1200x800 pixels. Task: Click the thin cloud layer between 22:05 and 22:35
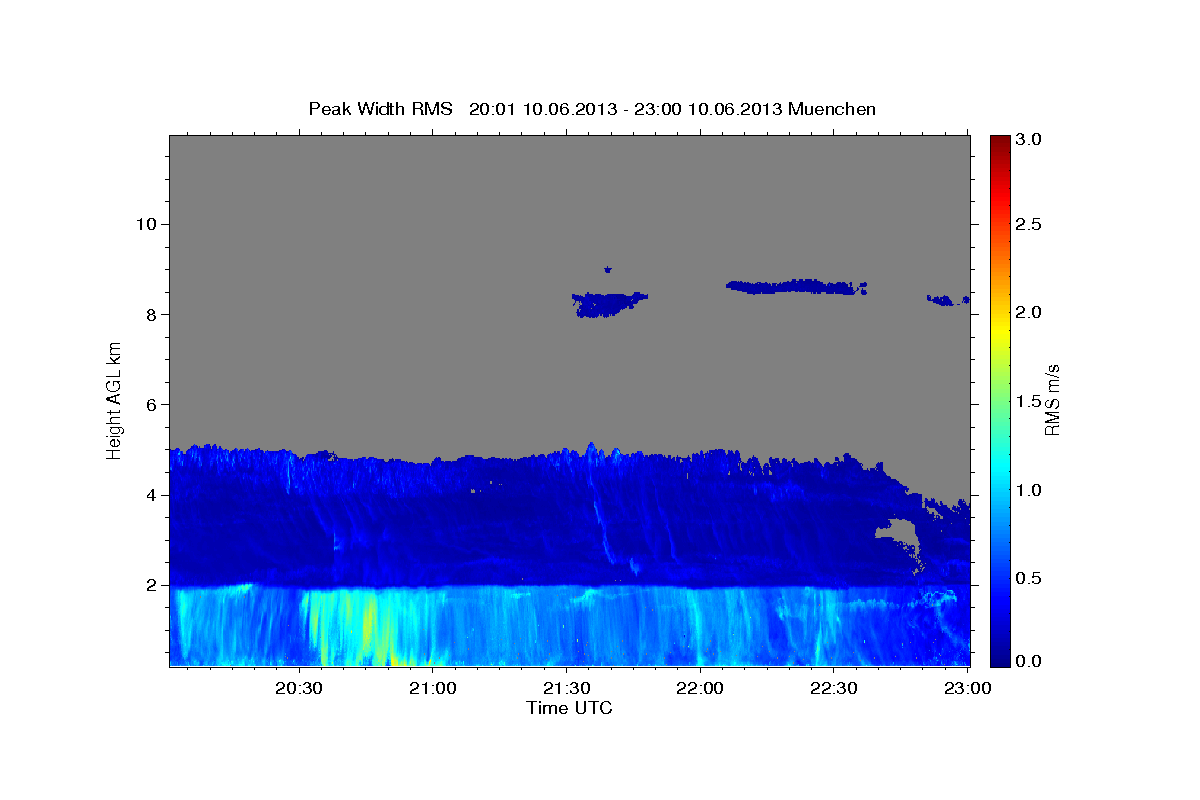pyautogui.click(x=796, y=287)
